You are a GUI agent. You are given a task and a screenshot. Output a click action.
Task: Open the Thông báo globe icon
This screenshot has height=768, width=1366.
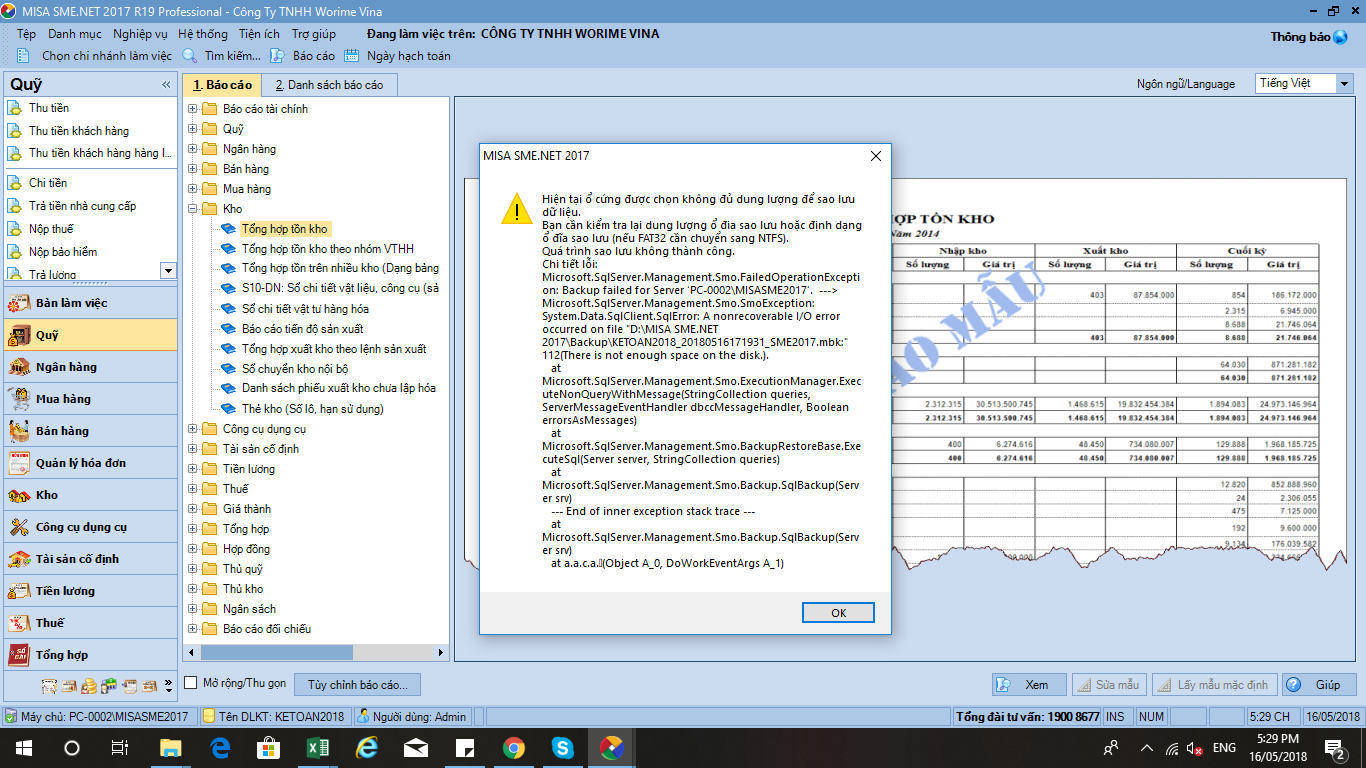tap(1341, 37)
